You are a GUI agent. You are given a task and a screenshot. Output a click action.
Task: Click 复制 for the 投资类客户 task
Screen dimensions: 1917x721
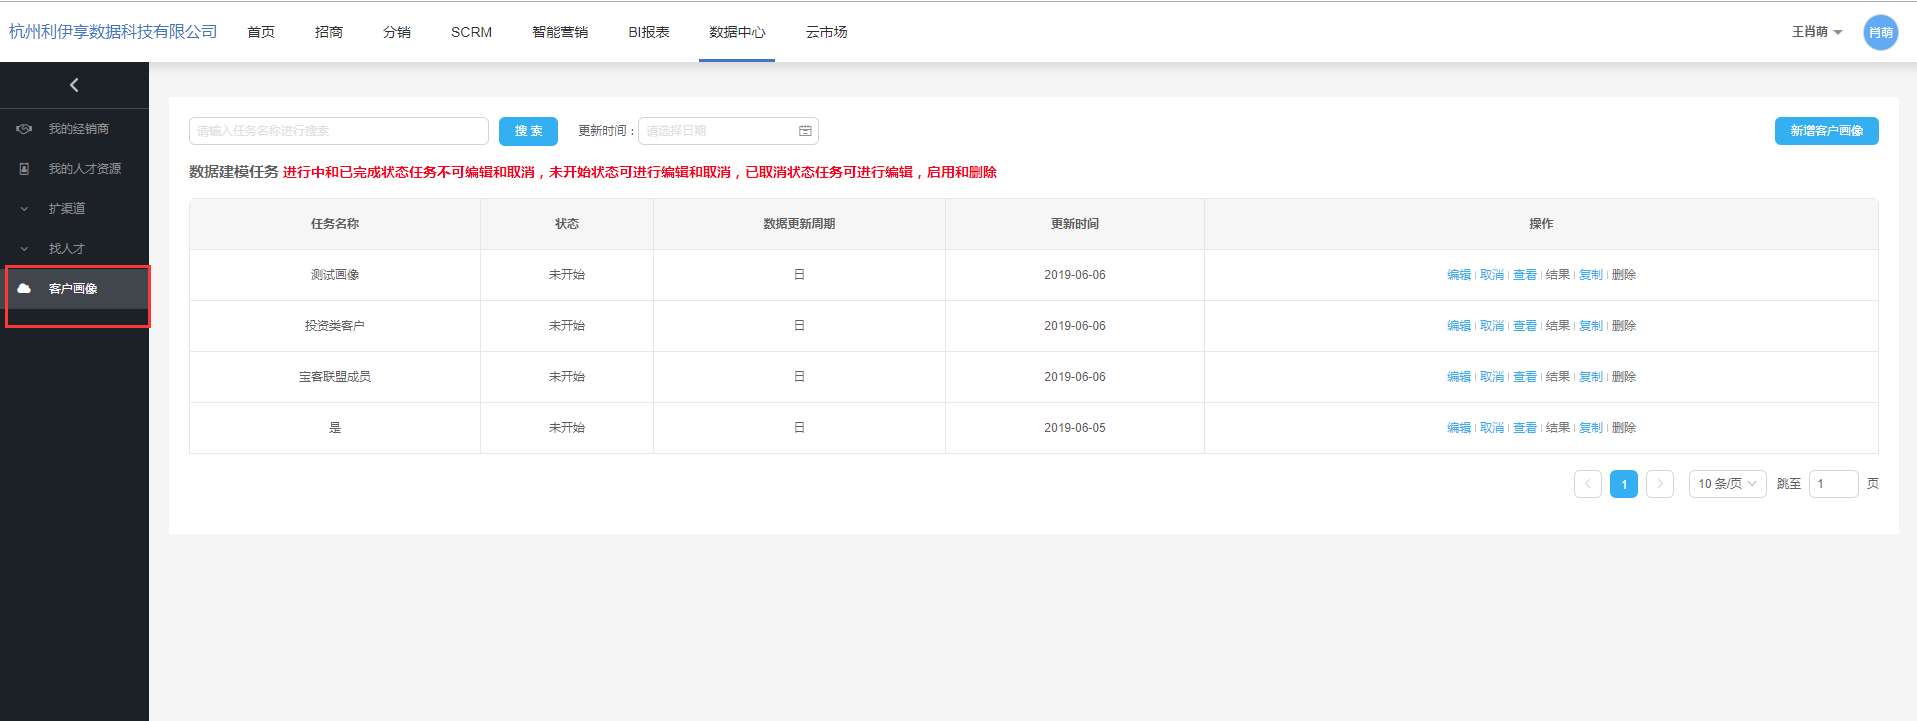tap(1590, 326)
